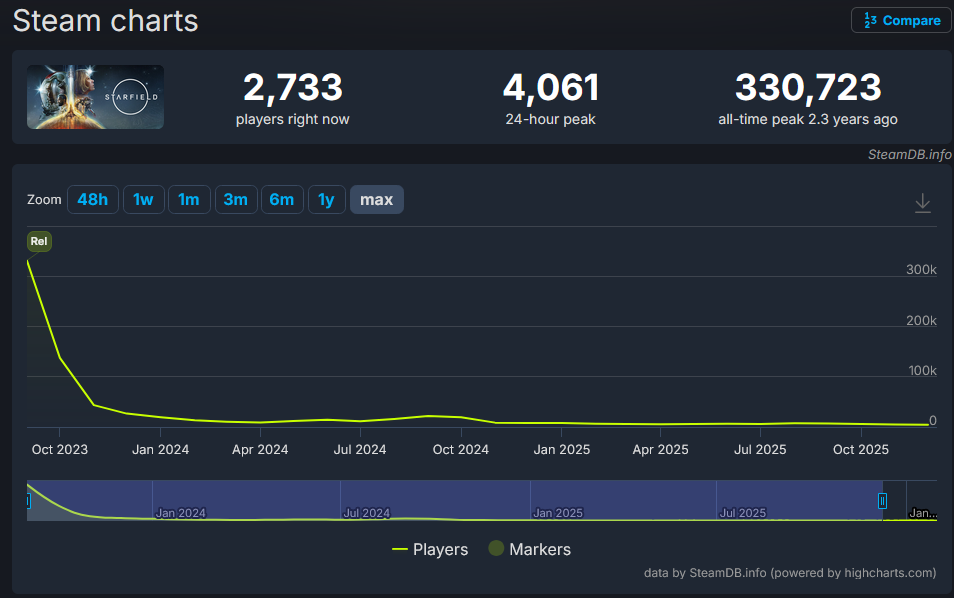Click the Jan 2024 main axis label

(161, 450)
